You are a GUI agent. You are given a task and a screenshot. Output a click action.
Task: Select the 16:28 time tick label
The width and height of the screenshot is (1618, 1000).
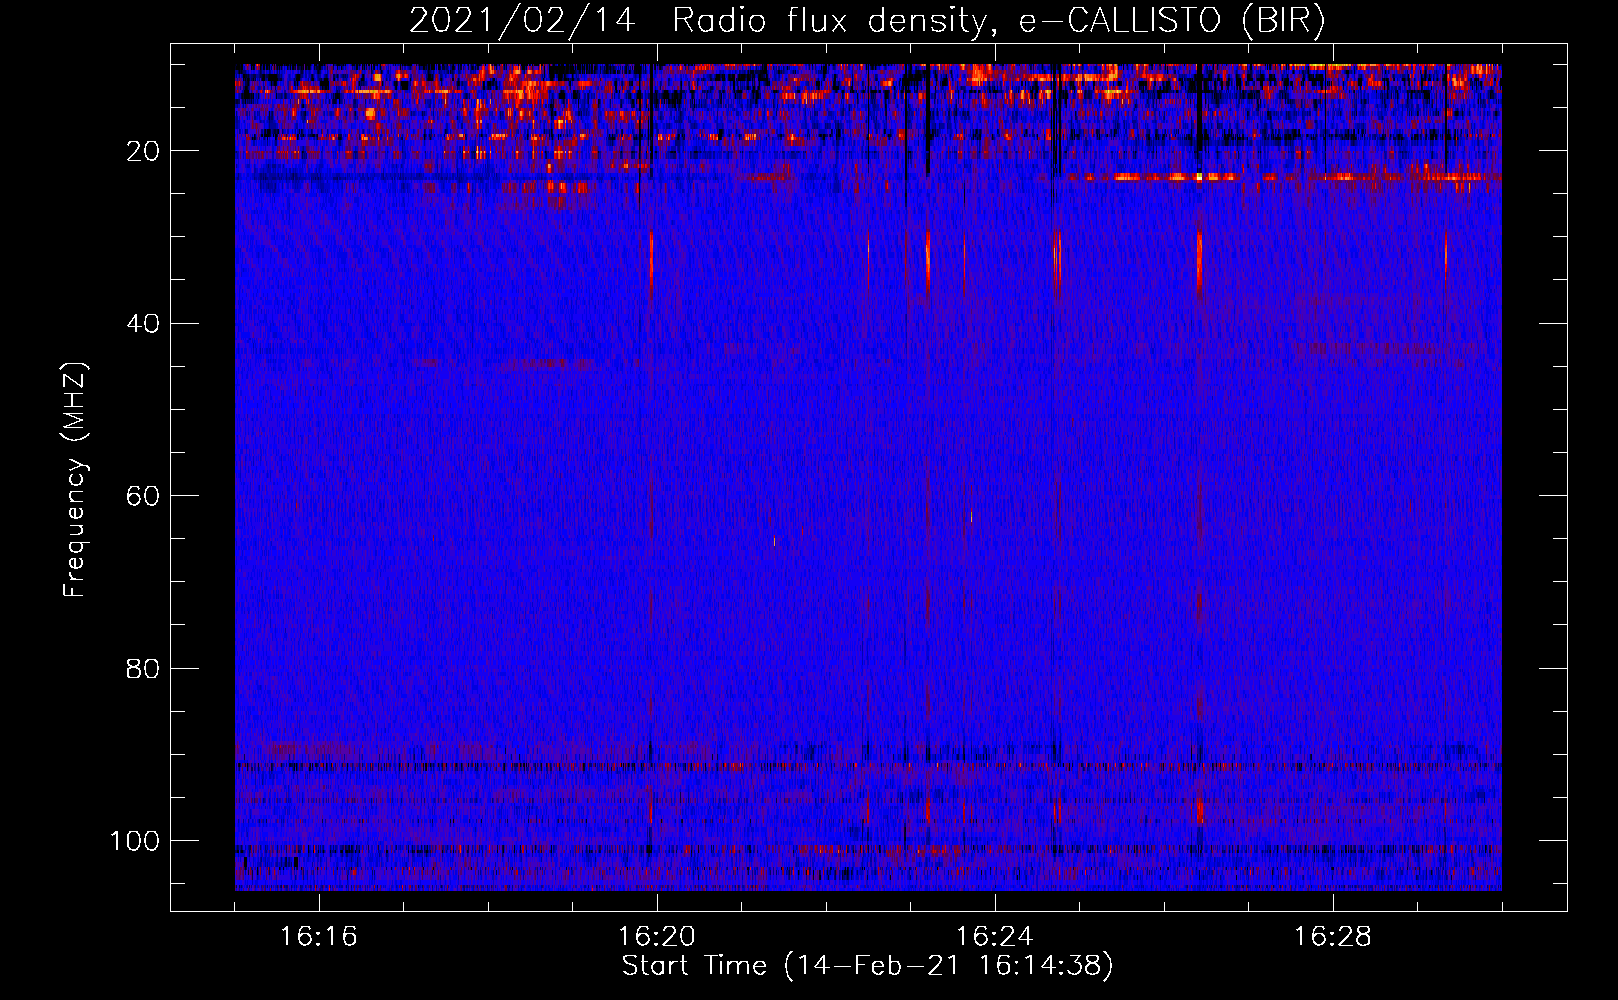pyautogui.click(x=1333, y=937)
